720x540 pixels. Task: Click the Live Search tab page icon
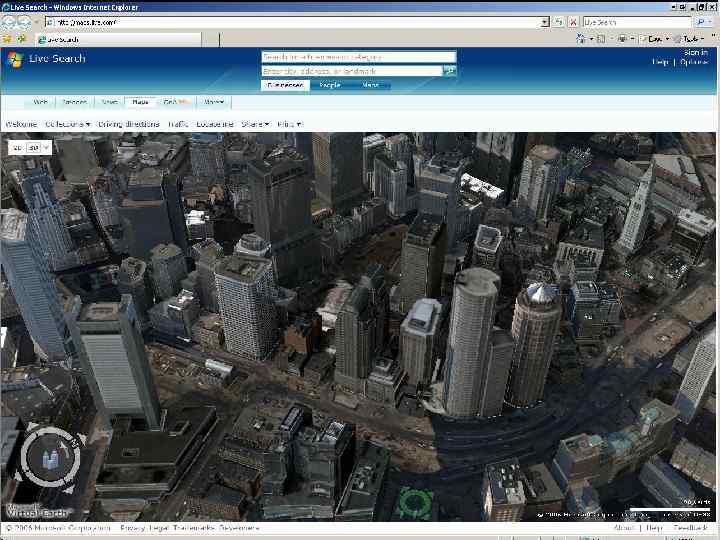(42, 40)
